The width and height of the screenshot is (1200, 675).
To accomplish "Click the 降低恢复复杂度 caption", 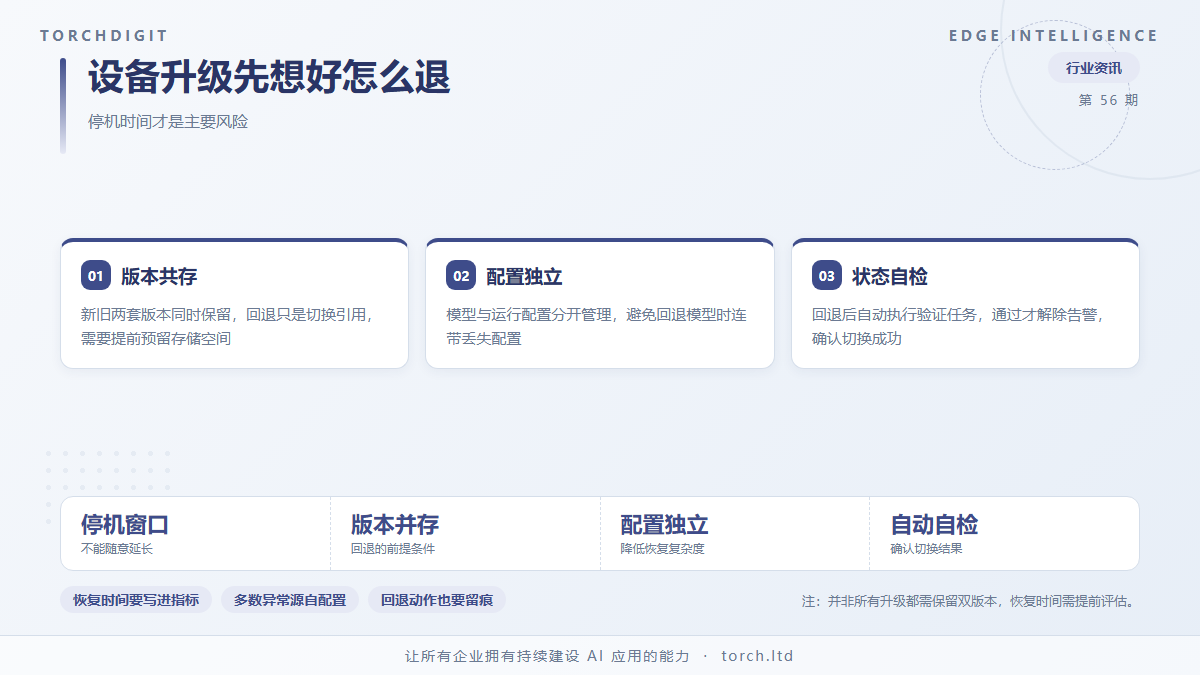I will (663, 549).
